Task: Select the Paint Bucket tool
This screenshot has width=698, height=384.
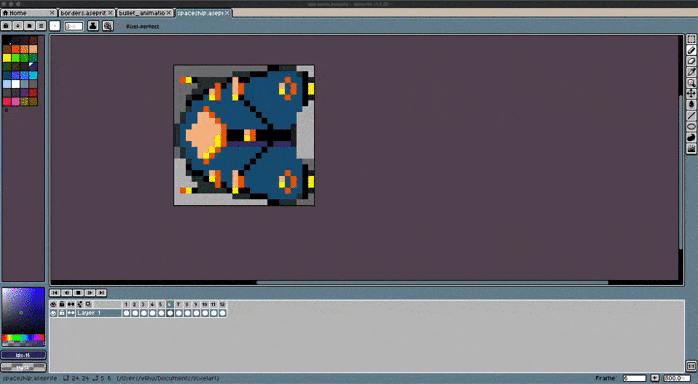Action: click(691, 104)
